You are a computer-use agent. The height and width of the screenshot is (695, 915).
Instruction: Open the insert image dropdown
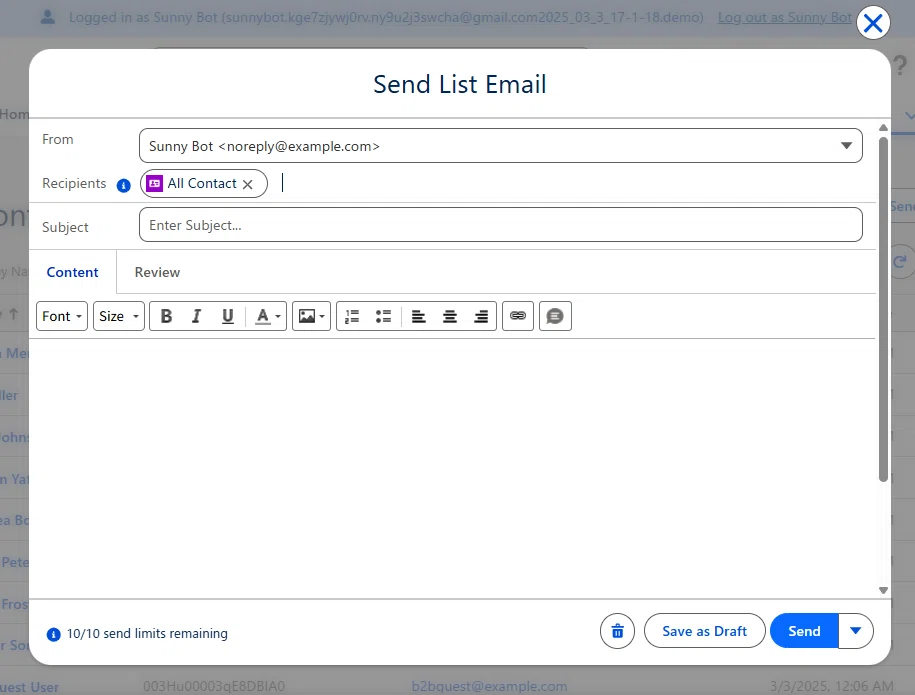click(312, 316)
